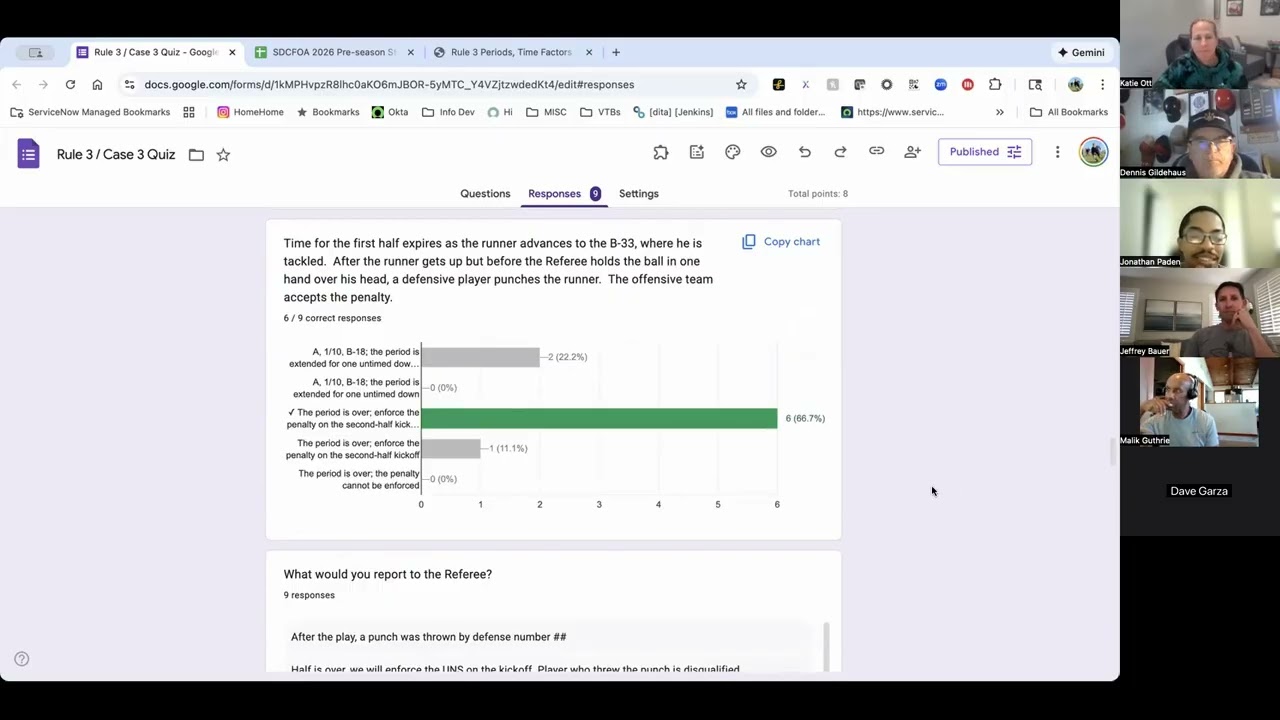Open the help question mark icon

click(x=21, y=659)
